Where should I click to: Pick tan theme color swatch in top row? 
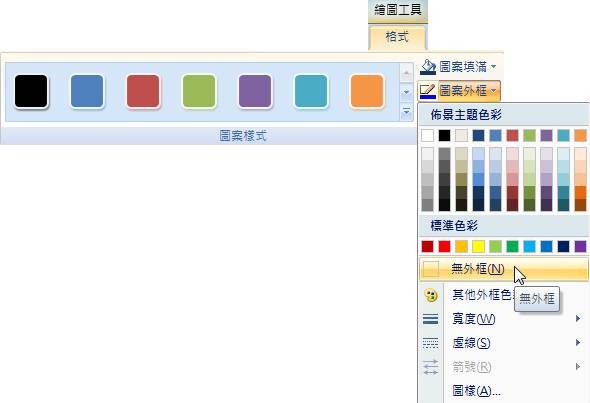pyautogui.click(x=461, y=135)
